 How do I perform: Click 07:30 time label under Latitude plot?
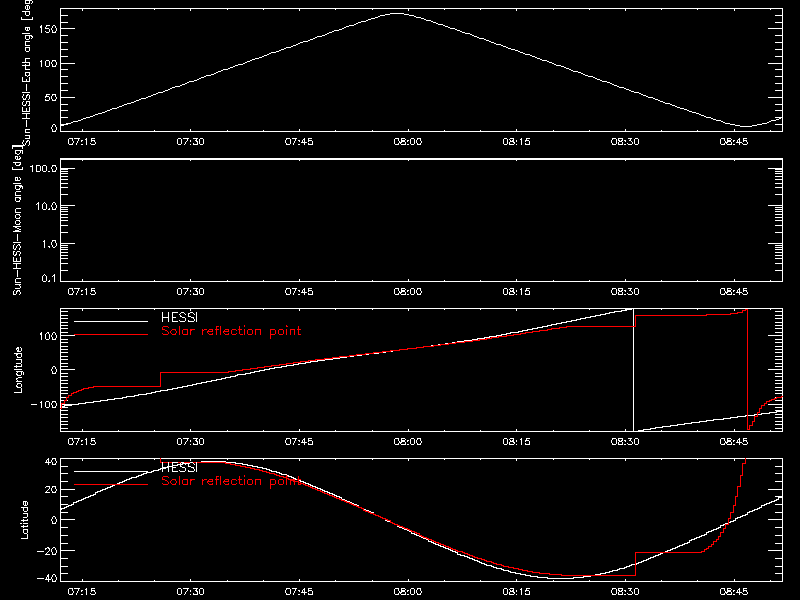[x=190, y=592]
